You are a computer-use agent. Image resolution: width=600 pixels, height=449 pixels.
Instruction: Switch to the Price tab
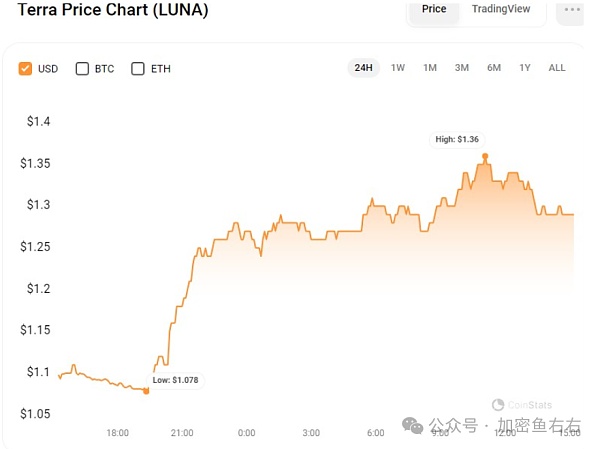[434, 10]
